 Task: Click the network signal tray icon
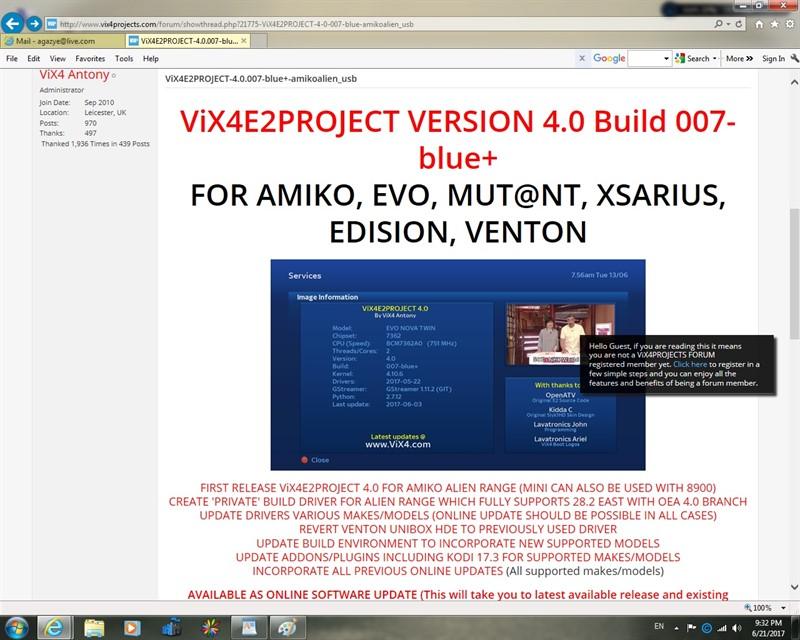click(721, 628)
